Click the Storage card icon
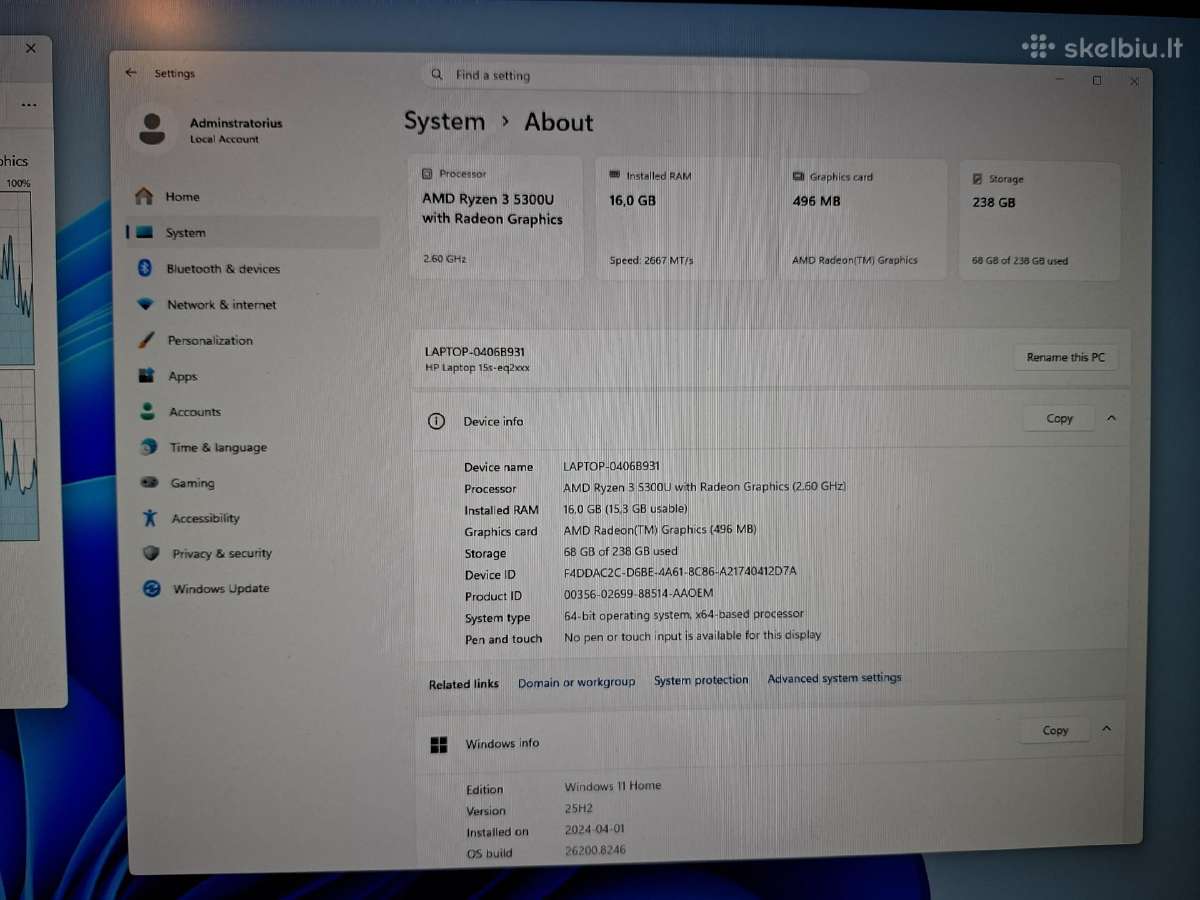1200x900 pixels. coord(978,179)
